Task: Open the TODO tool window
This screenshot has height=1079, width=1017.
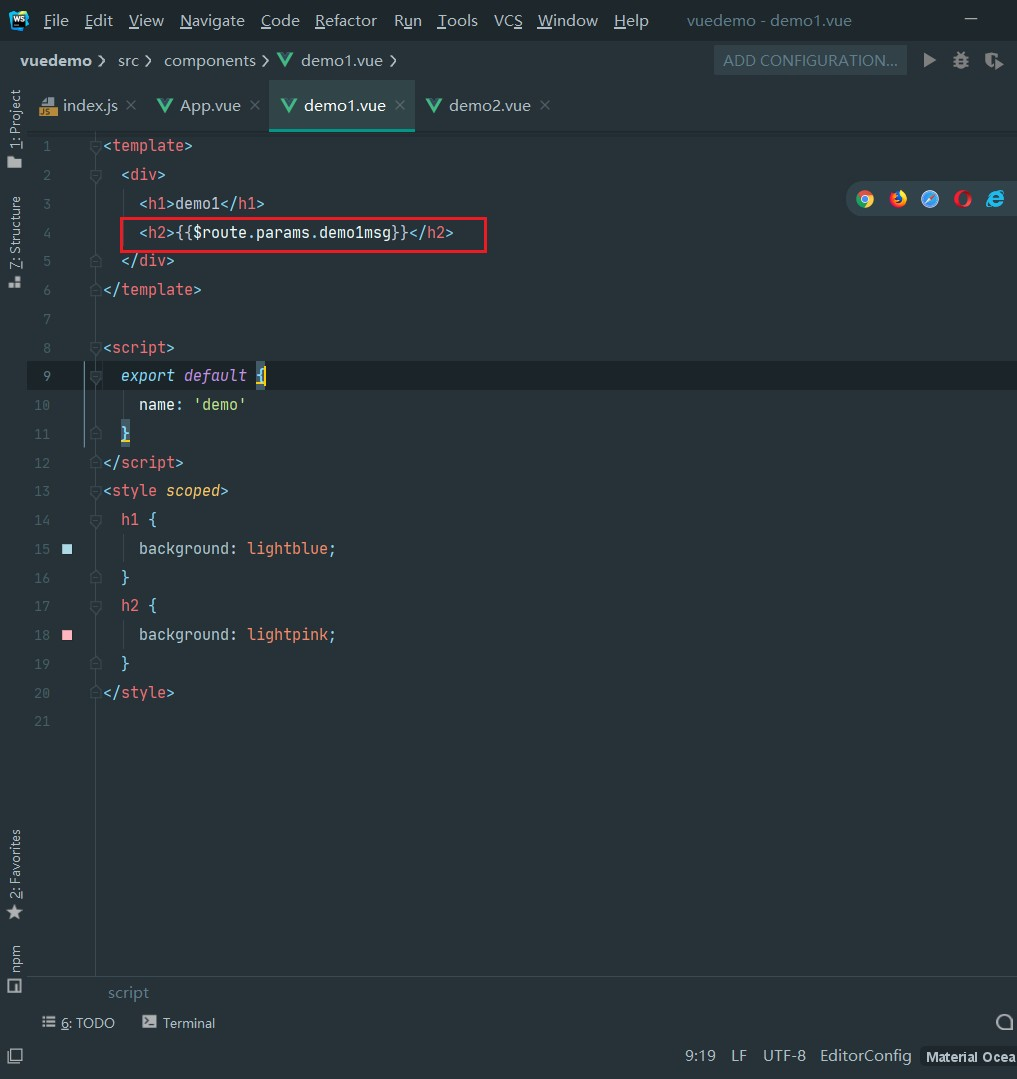Action: click(78, 1023)
